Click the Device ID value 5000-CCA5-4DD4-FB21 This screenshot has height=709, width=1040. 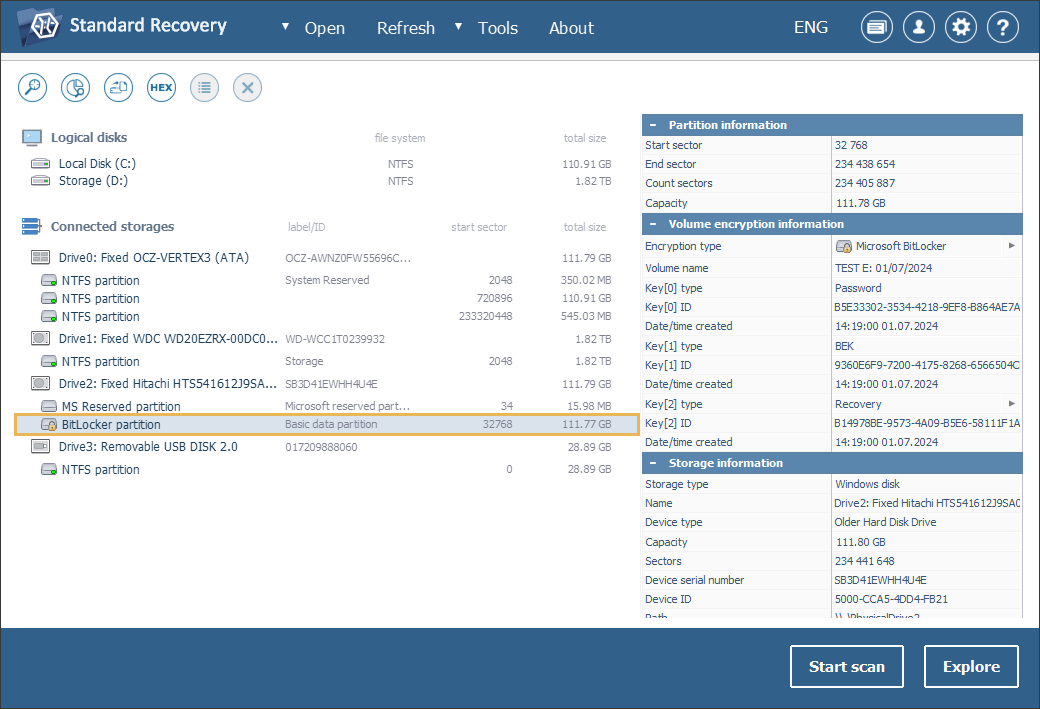[x=891, y=599]
